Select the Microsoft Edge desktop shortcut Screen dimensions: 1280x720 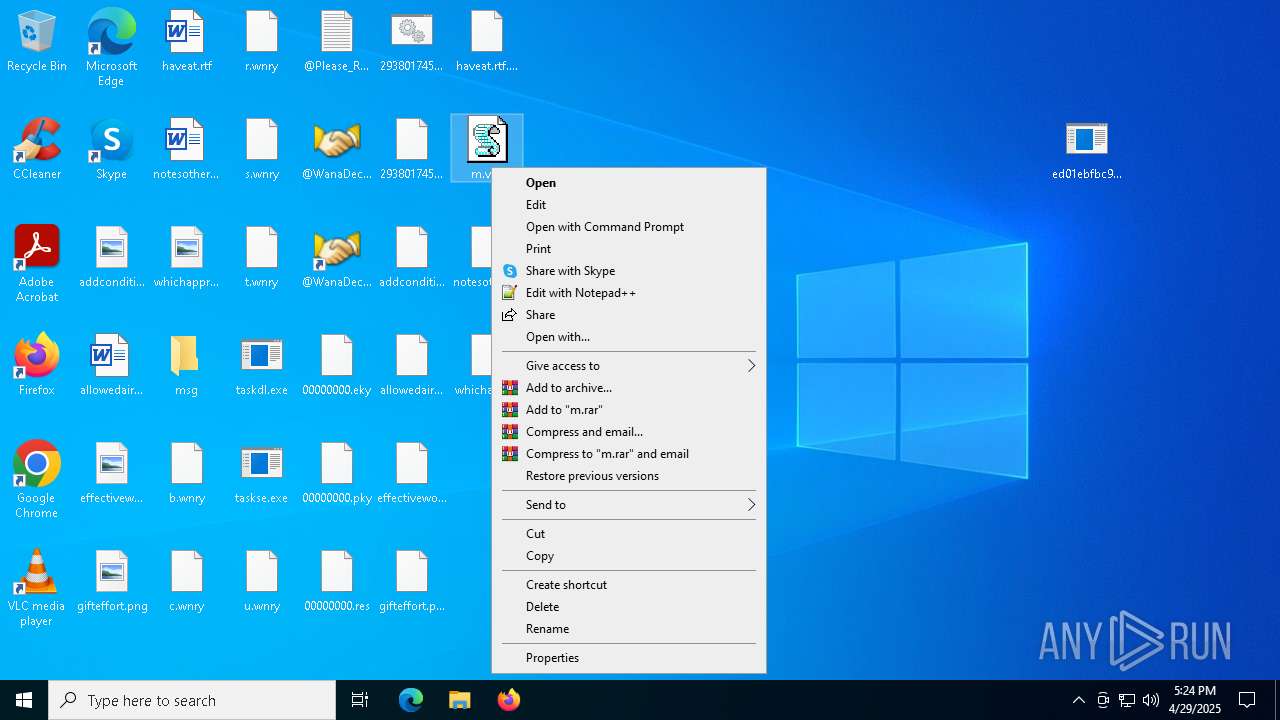pos(111,47)
